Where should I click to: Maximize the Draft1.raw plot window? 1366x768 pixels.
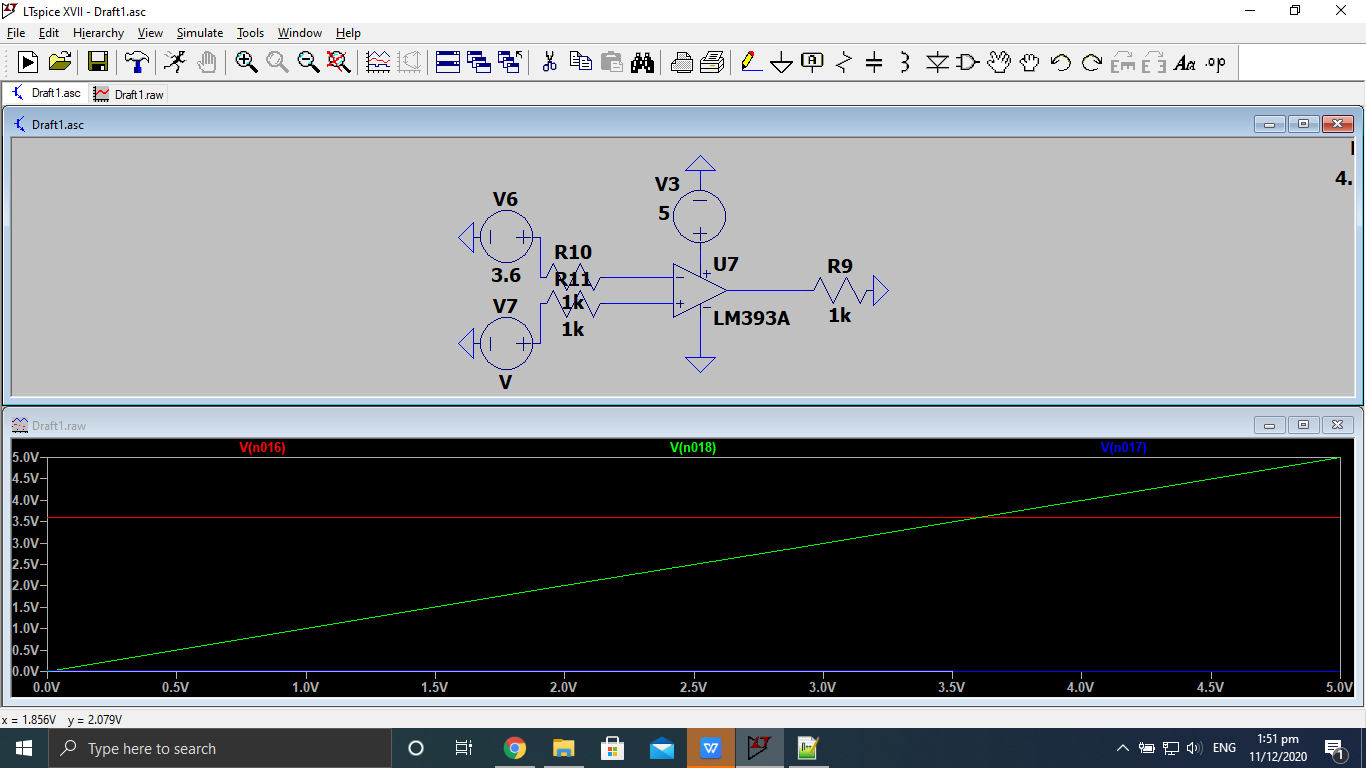point(1303,425)
